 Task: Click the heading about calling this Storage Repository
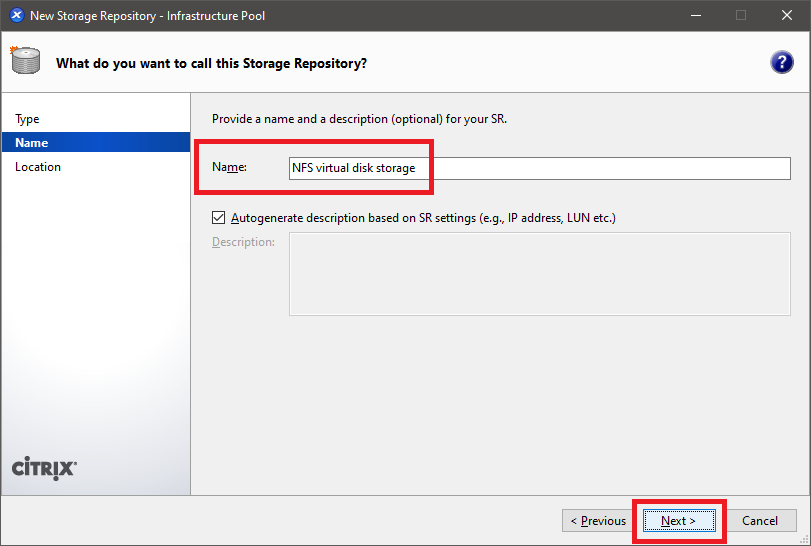click(x=211, y=64)
